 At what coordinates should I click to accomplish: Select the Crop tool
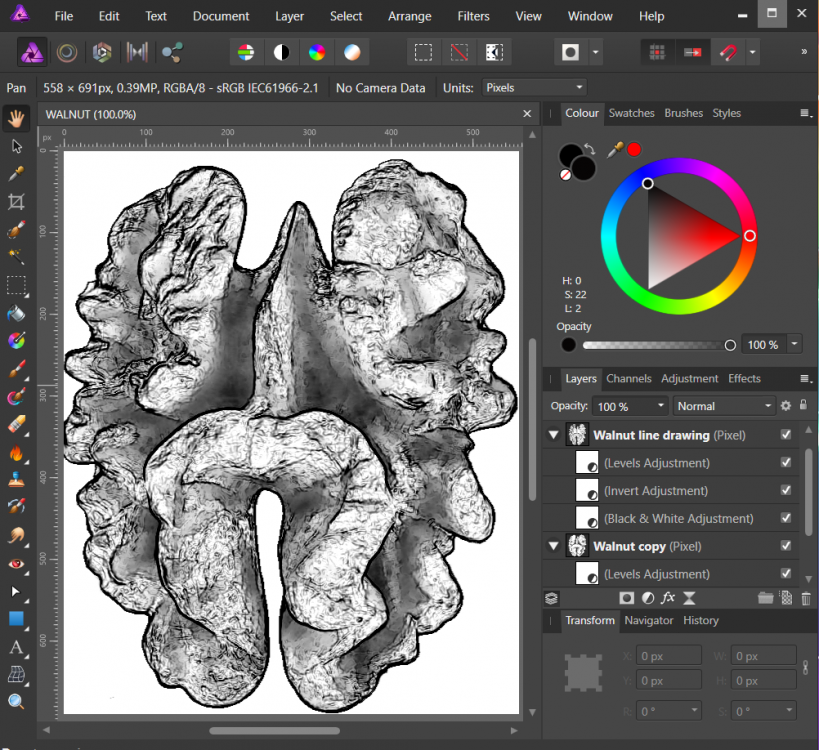click(16, 202)
